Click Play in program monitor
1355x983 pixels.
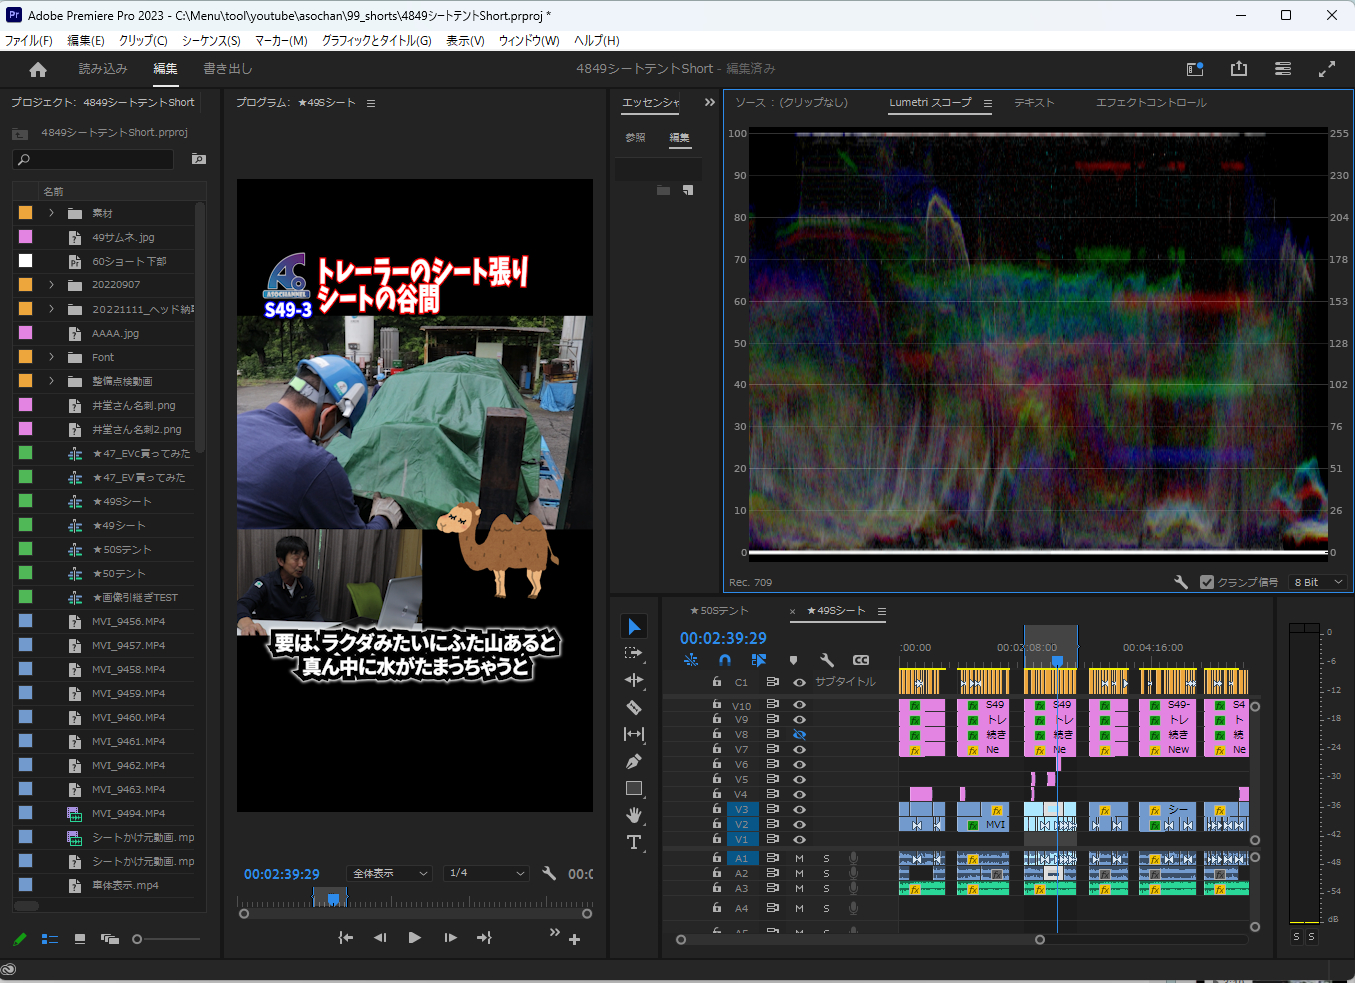[x=414, y=937]
